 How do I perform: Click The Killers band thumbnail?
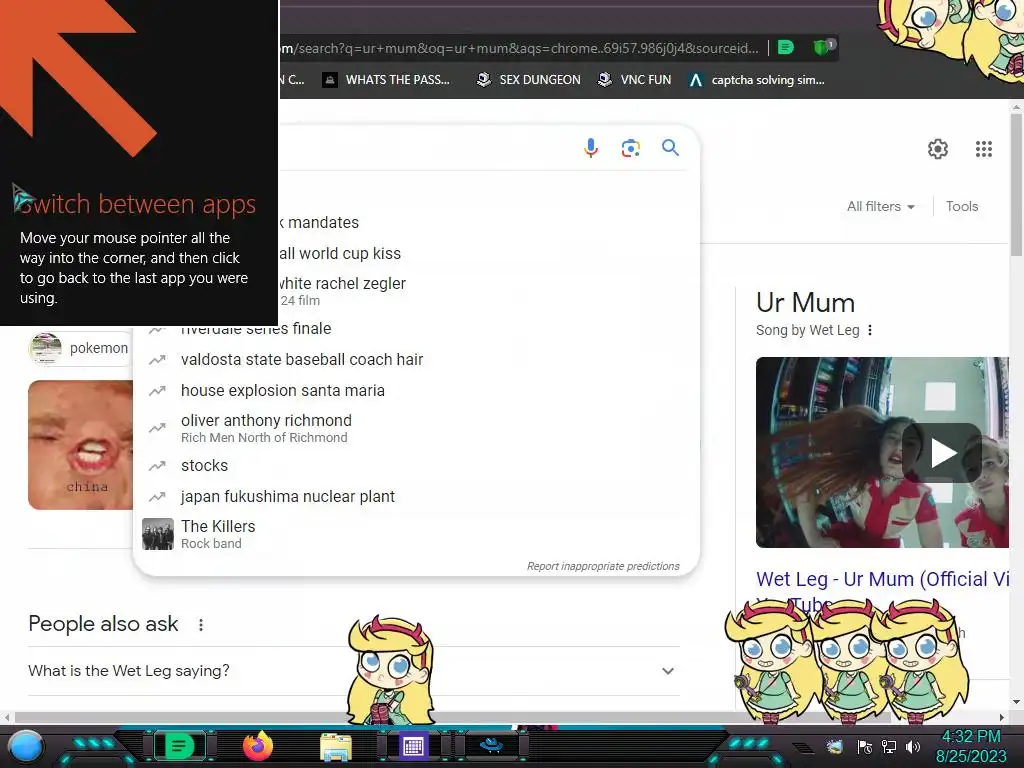pyautogui.click(x=157, y=534)
